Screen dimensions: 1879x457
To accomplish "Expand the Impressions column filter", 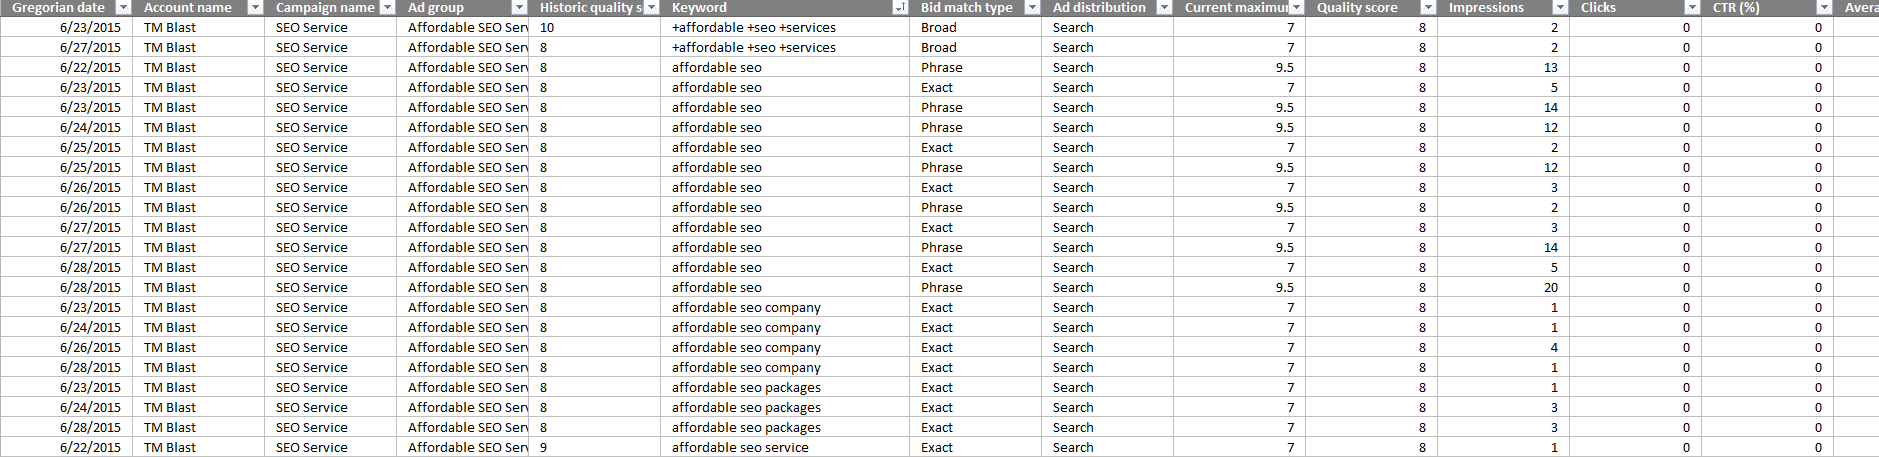I will [1560, 7].
